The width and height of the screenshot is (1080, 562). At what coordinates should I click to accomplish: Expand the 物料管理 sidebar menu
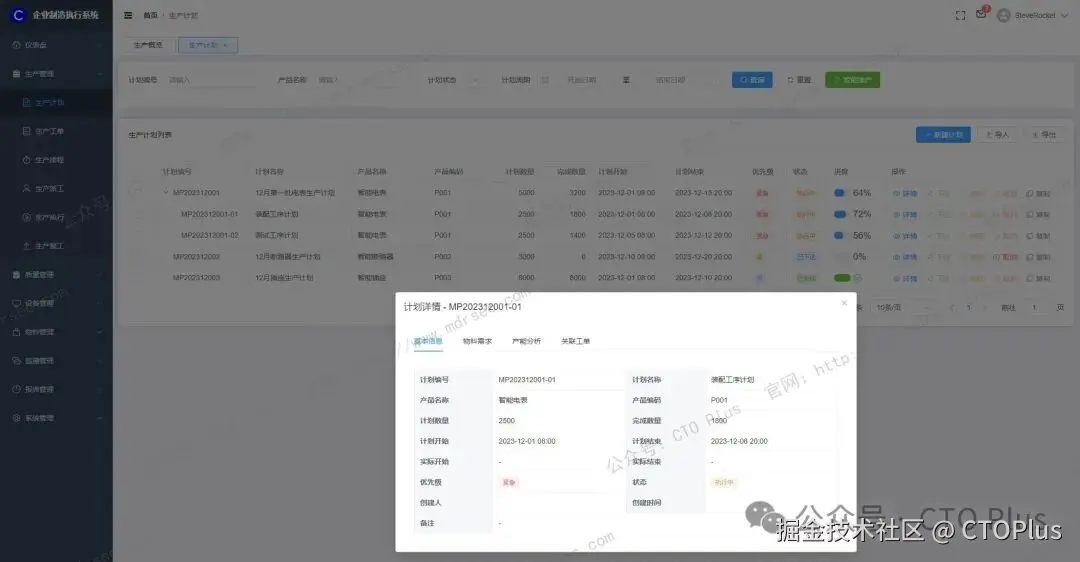56,332
